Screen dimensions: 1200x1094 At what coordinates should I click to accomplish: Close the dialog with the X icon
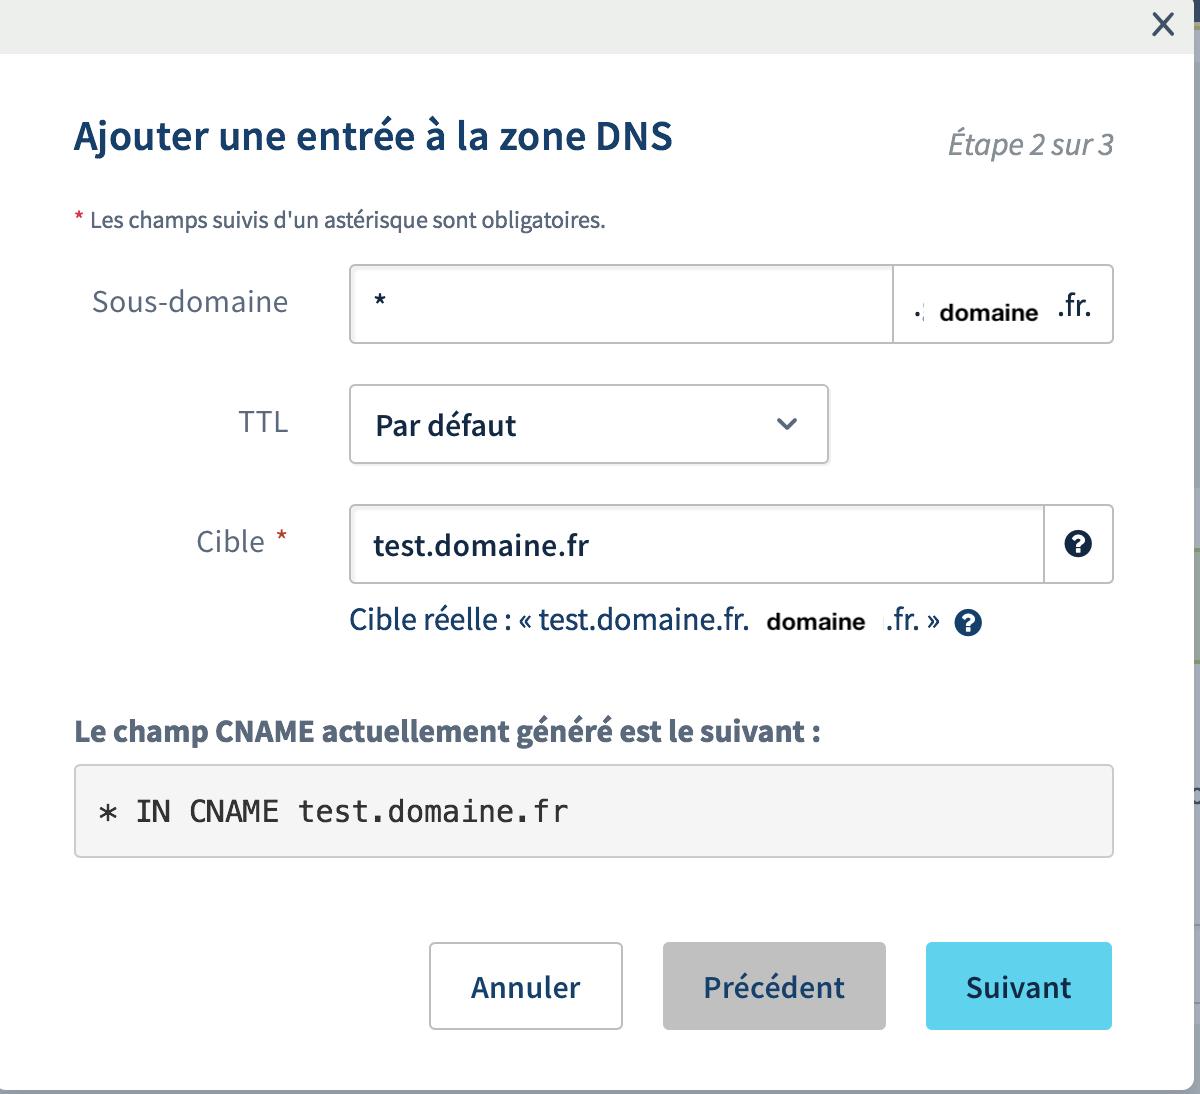click(x=1163, y=25)
